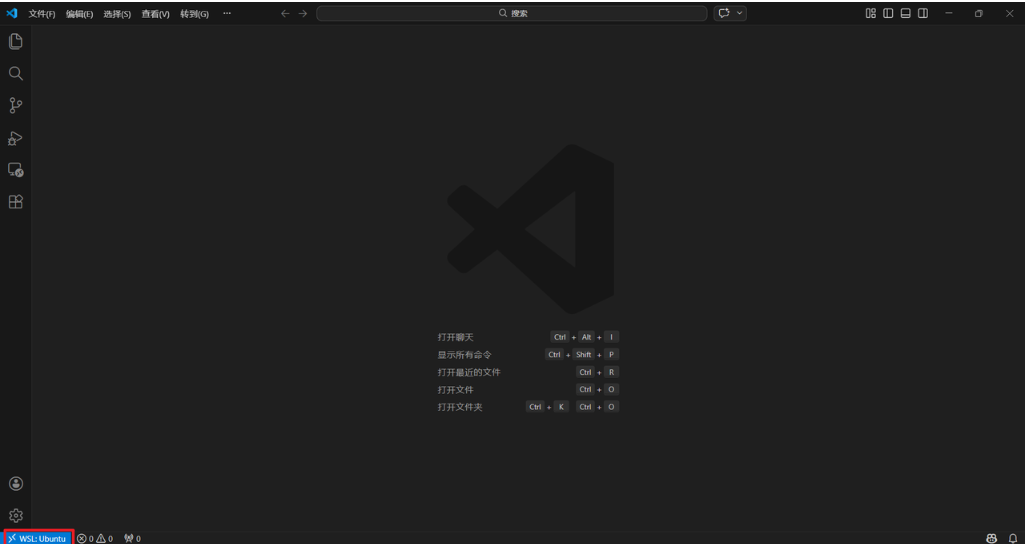The image size is (1026, 544).
Task: Open the Manage gear menu
Action: click(16, 516)
